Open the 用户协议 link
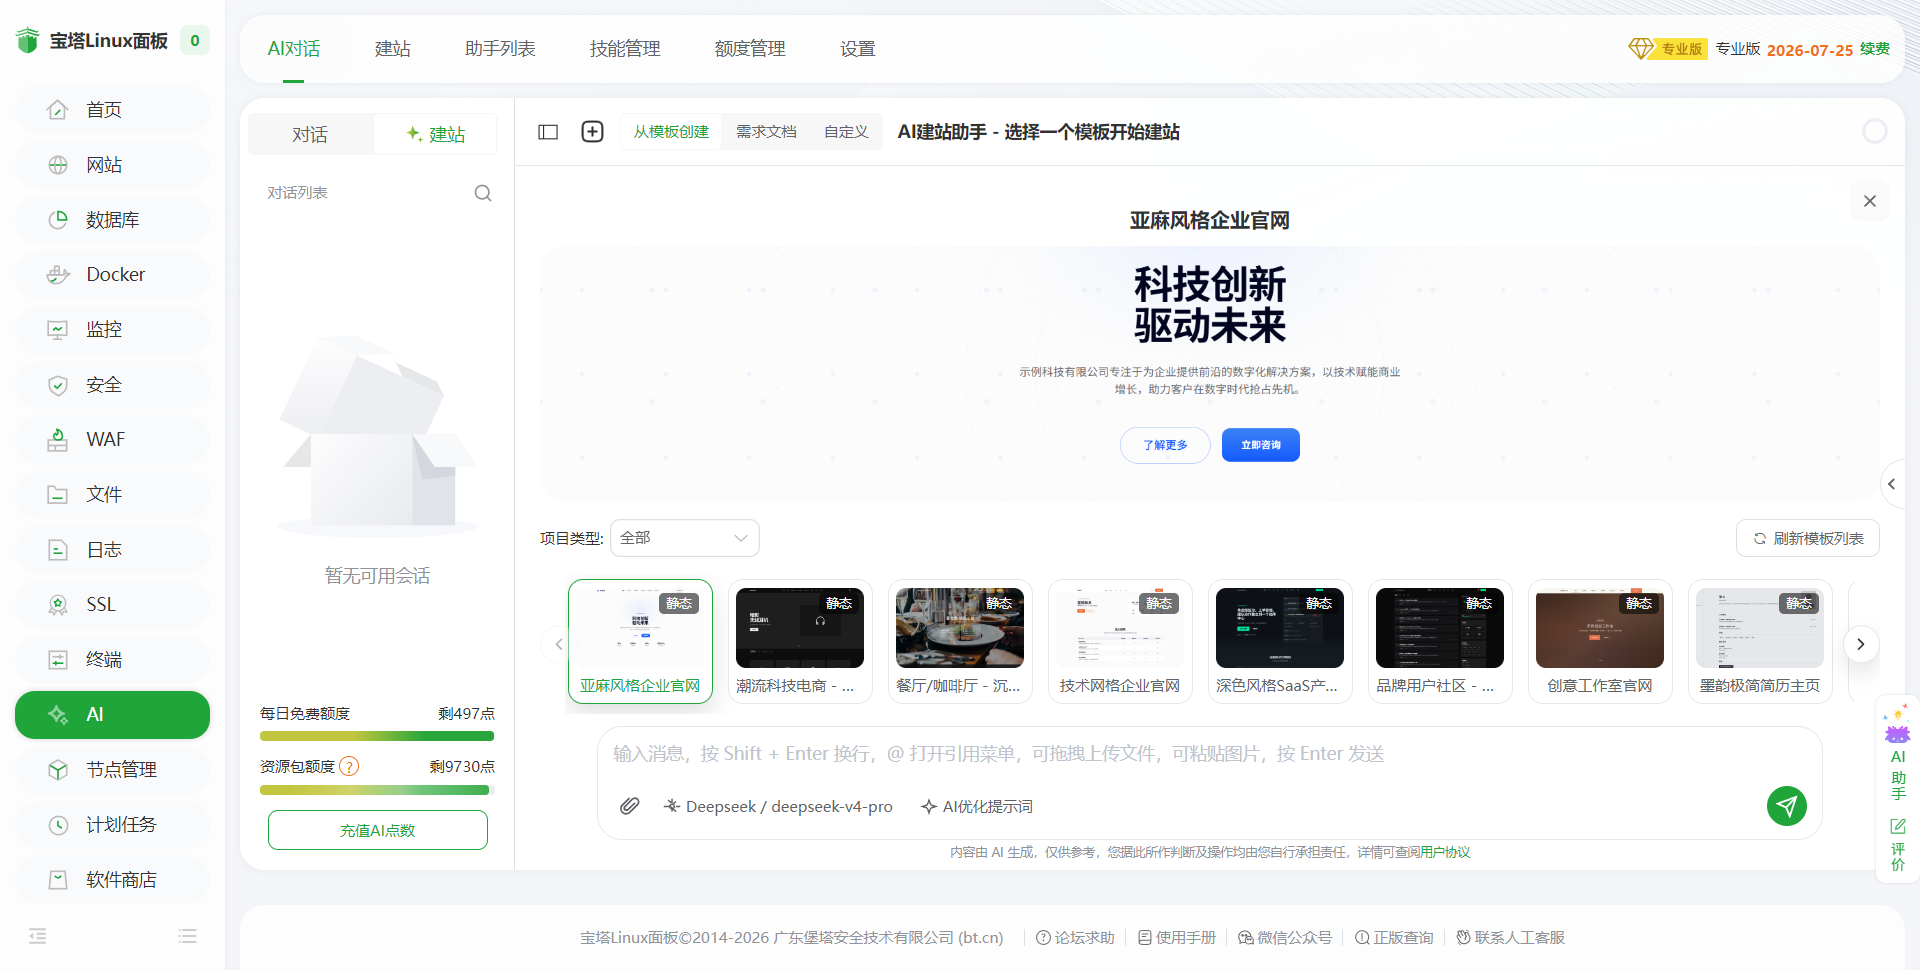The image size is (1920, 970). pyautogui.click(x=1445, y=852)
